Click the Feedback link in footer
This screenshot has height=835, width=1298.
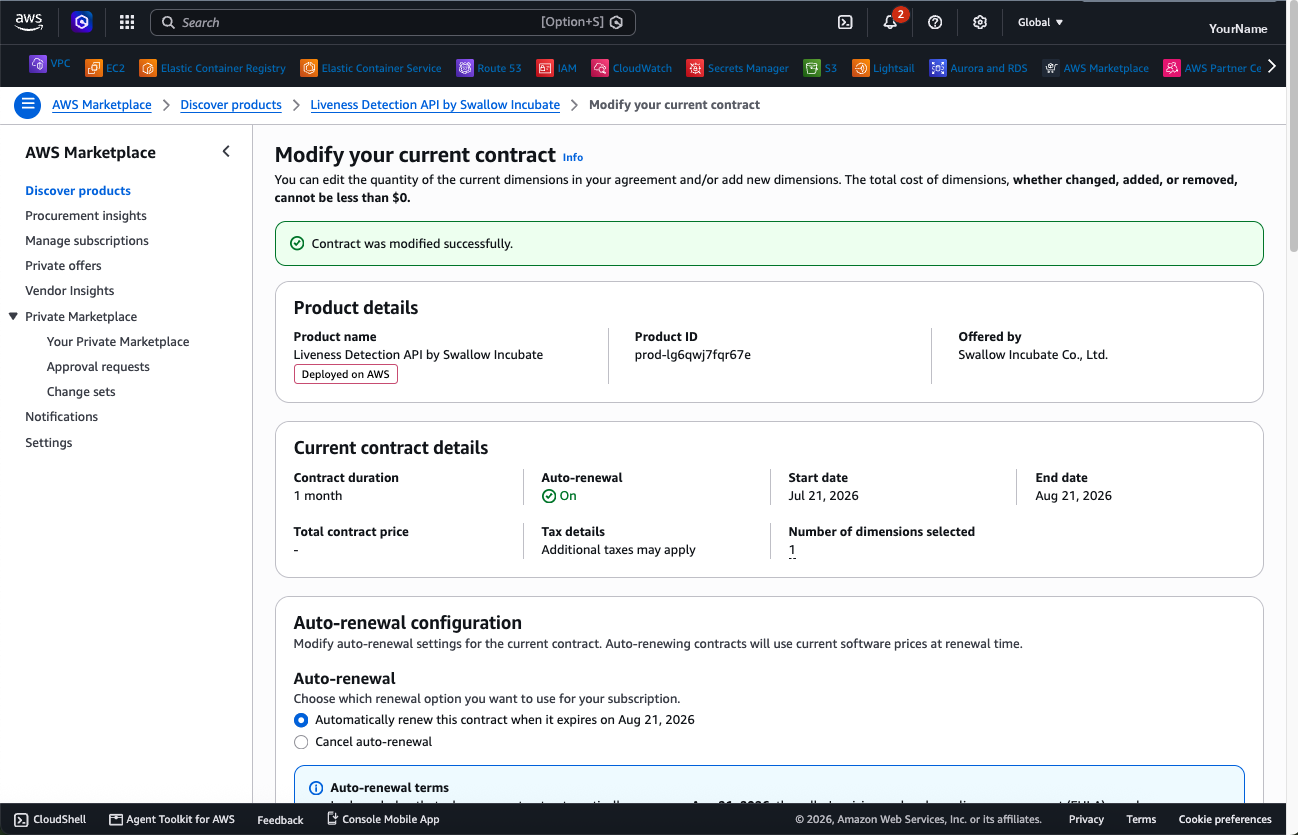click(x=280, y=820)
